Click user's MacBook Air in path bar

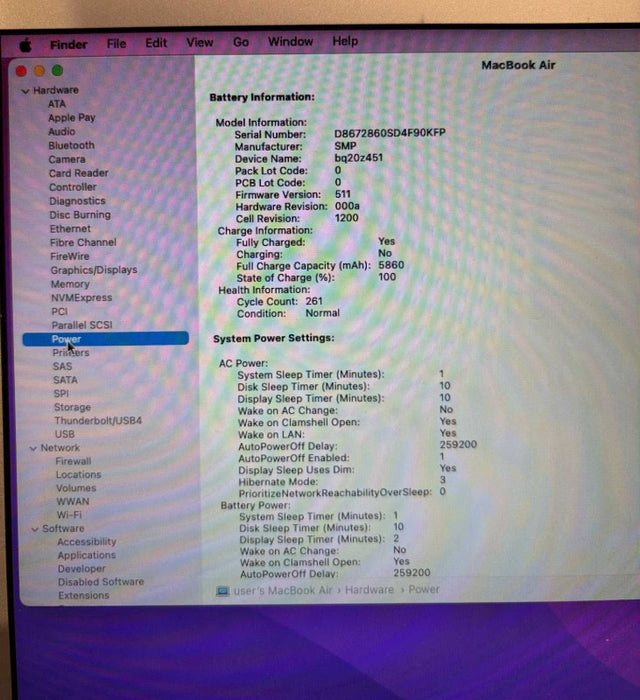283,591
